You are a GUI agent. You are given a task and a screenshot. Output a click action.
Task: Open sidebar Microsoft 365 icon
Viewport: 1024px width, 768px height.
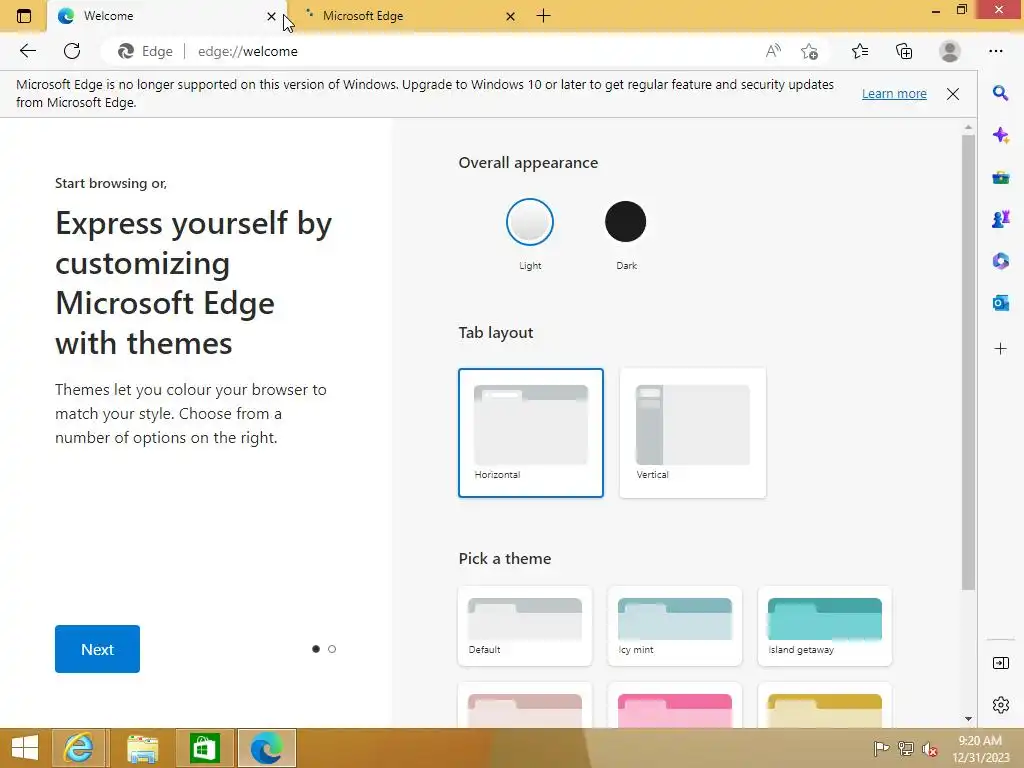1000,261
